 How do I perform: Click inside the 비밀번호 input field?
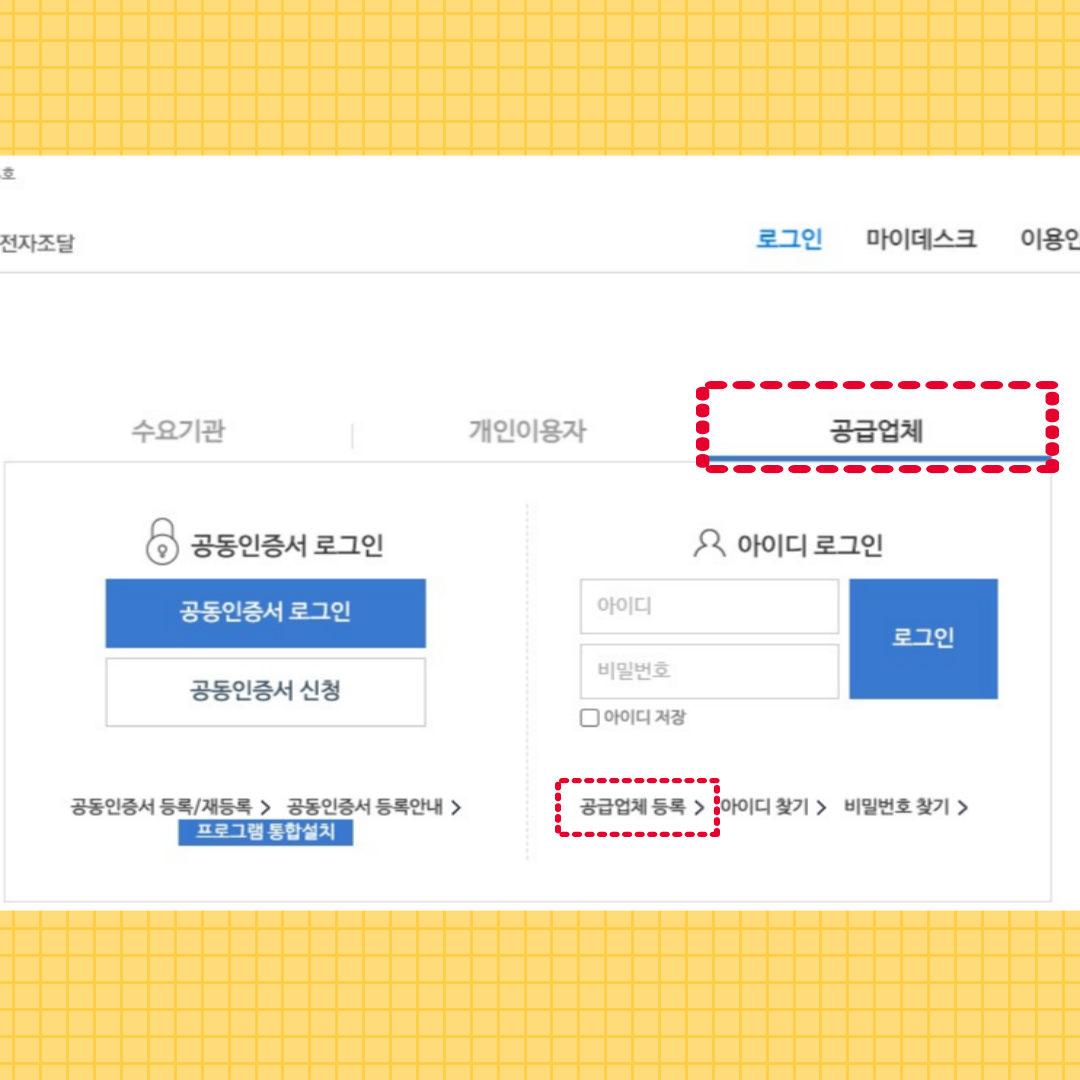click(x=709, y=671)
